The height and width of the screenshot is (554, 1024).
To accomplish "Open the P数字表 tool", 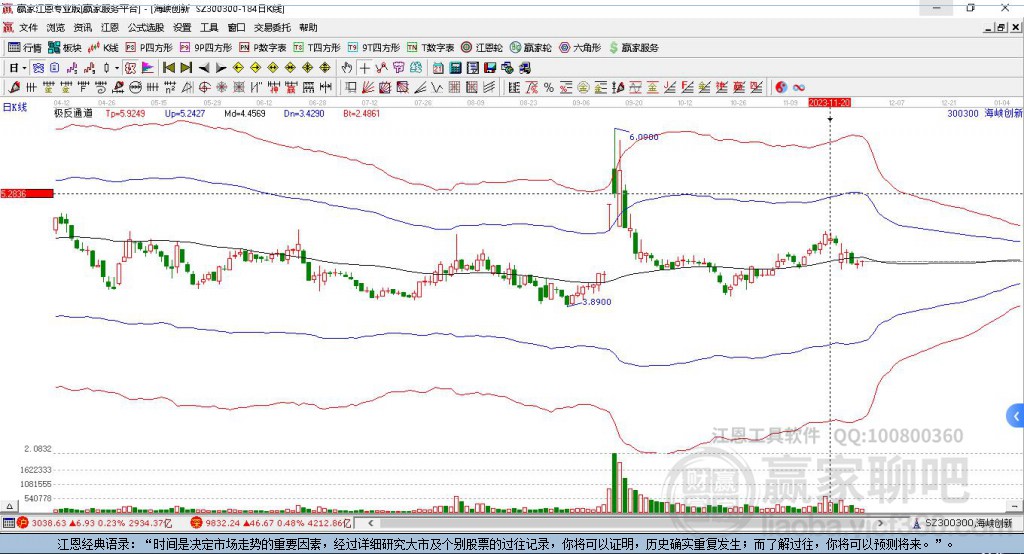I will point(263,48).
